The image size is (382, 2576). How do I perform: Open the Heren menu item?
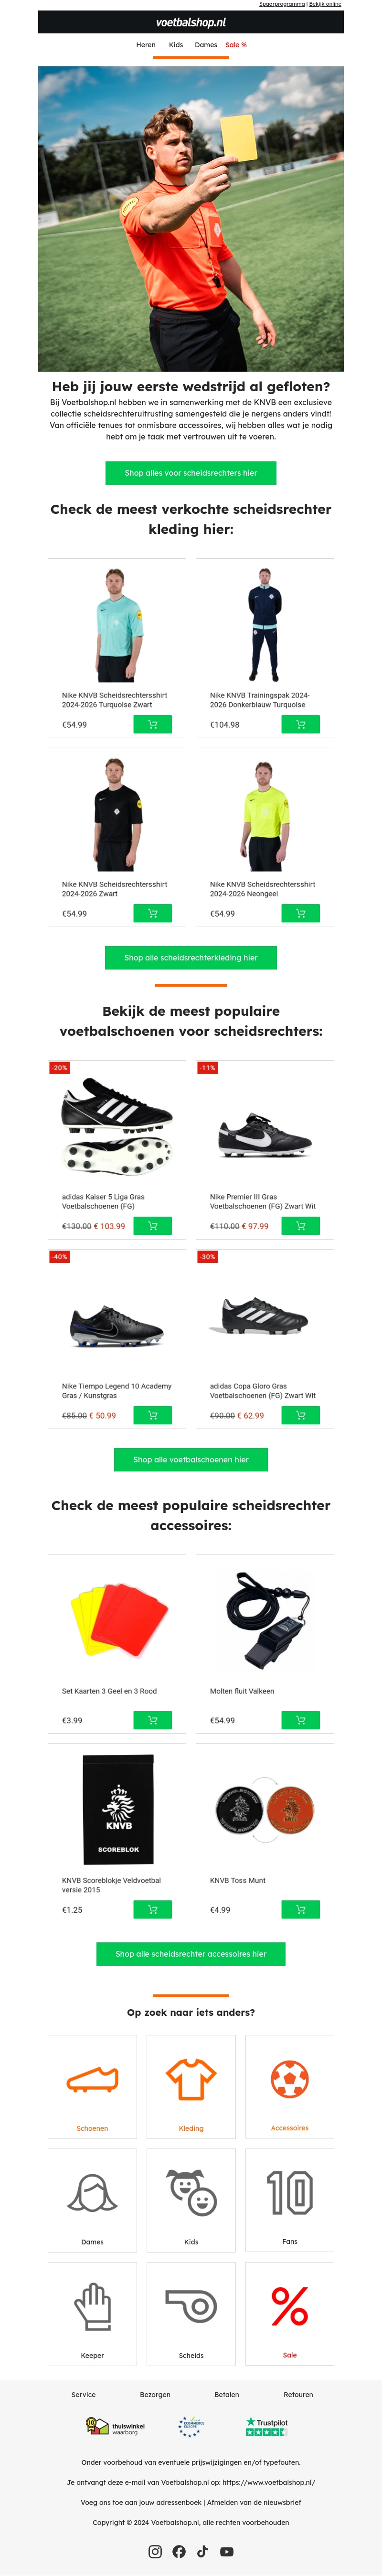point(146,45)
